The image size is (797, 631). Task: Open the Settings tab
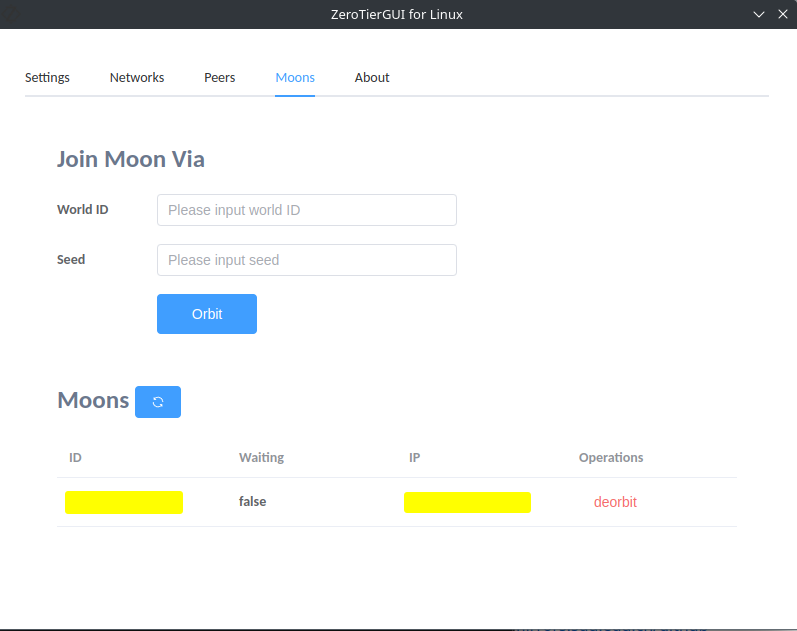[x=47, y=78]
